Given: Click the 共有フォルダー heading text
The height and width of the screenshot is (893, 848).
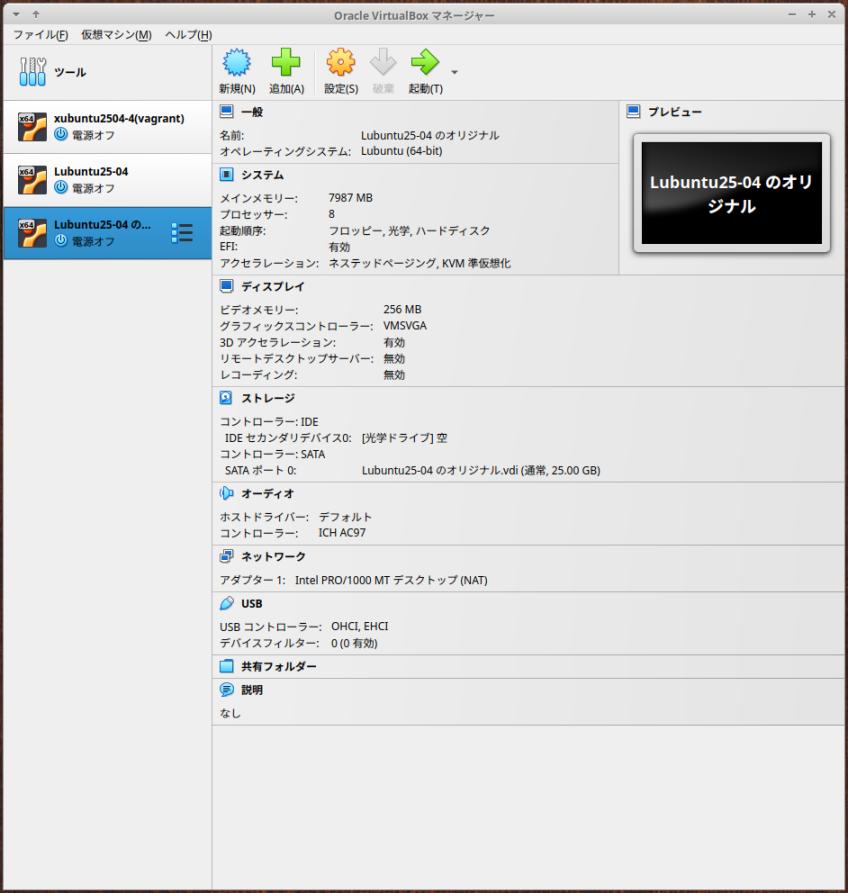Looking at the screenshot, I should (x=278, y=666).
